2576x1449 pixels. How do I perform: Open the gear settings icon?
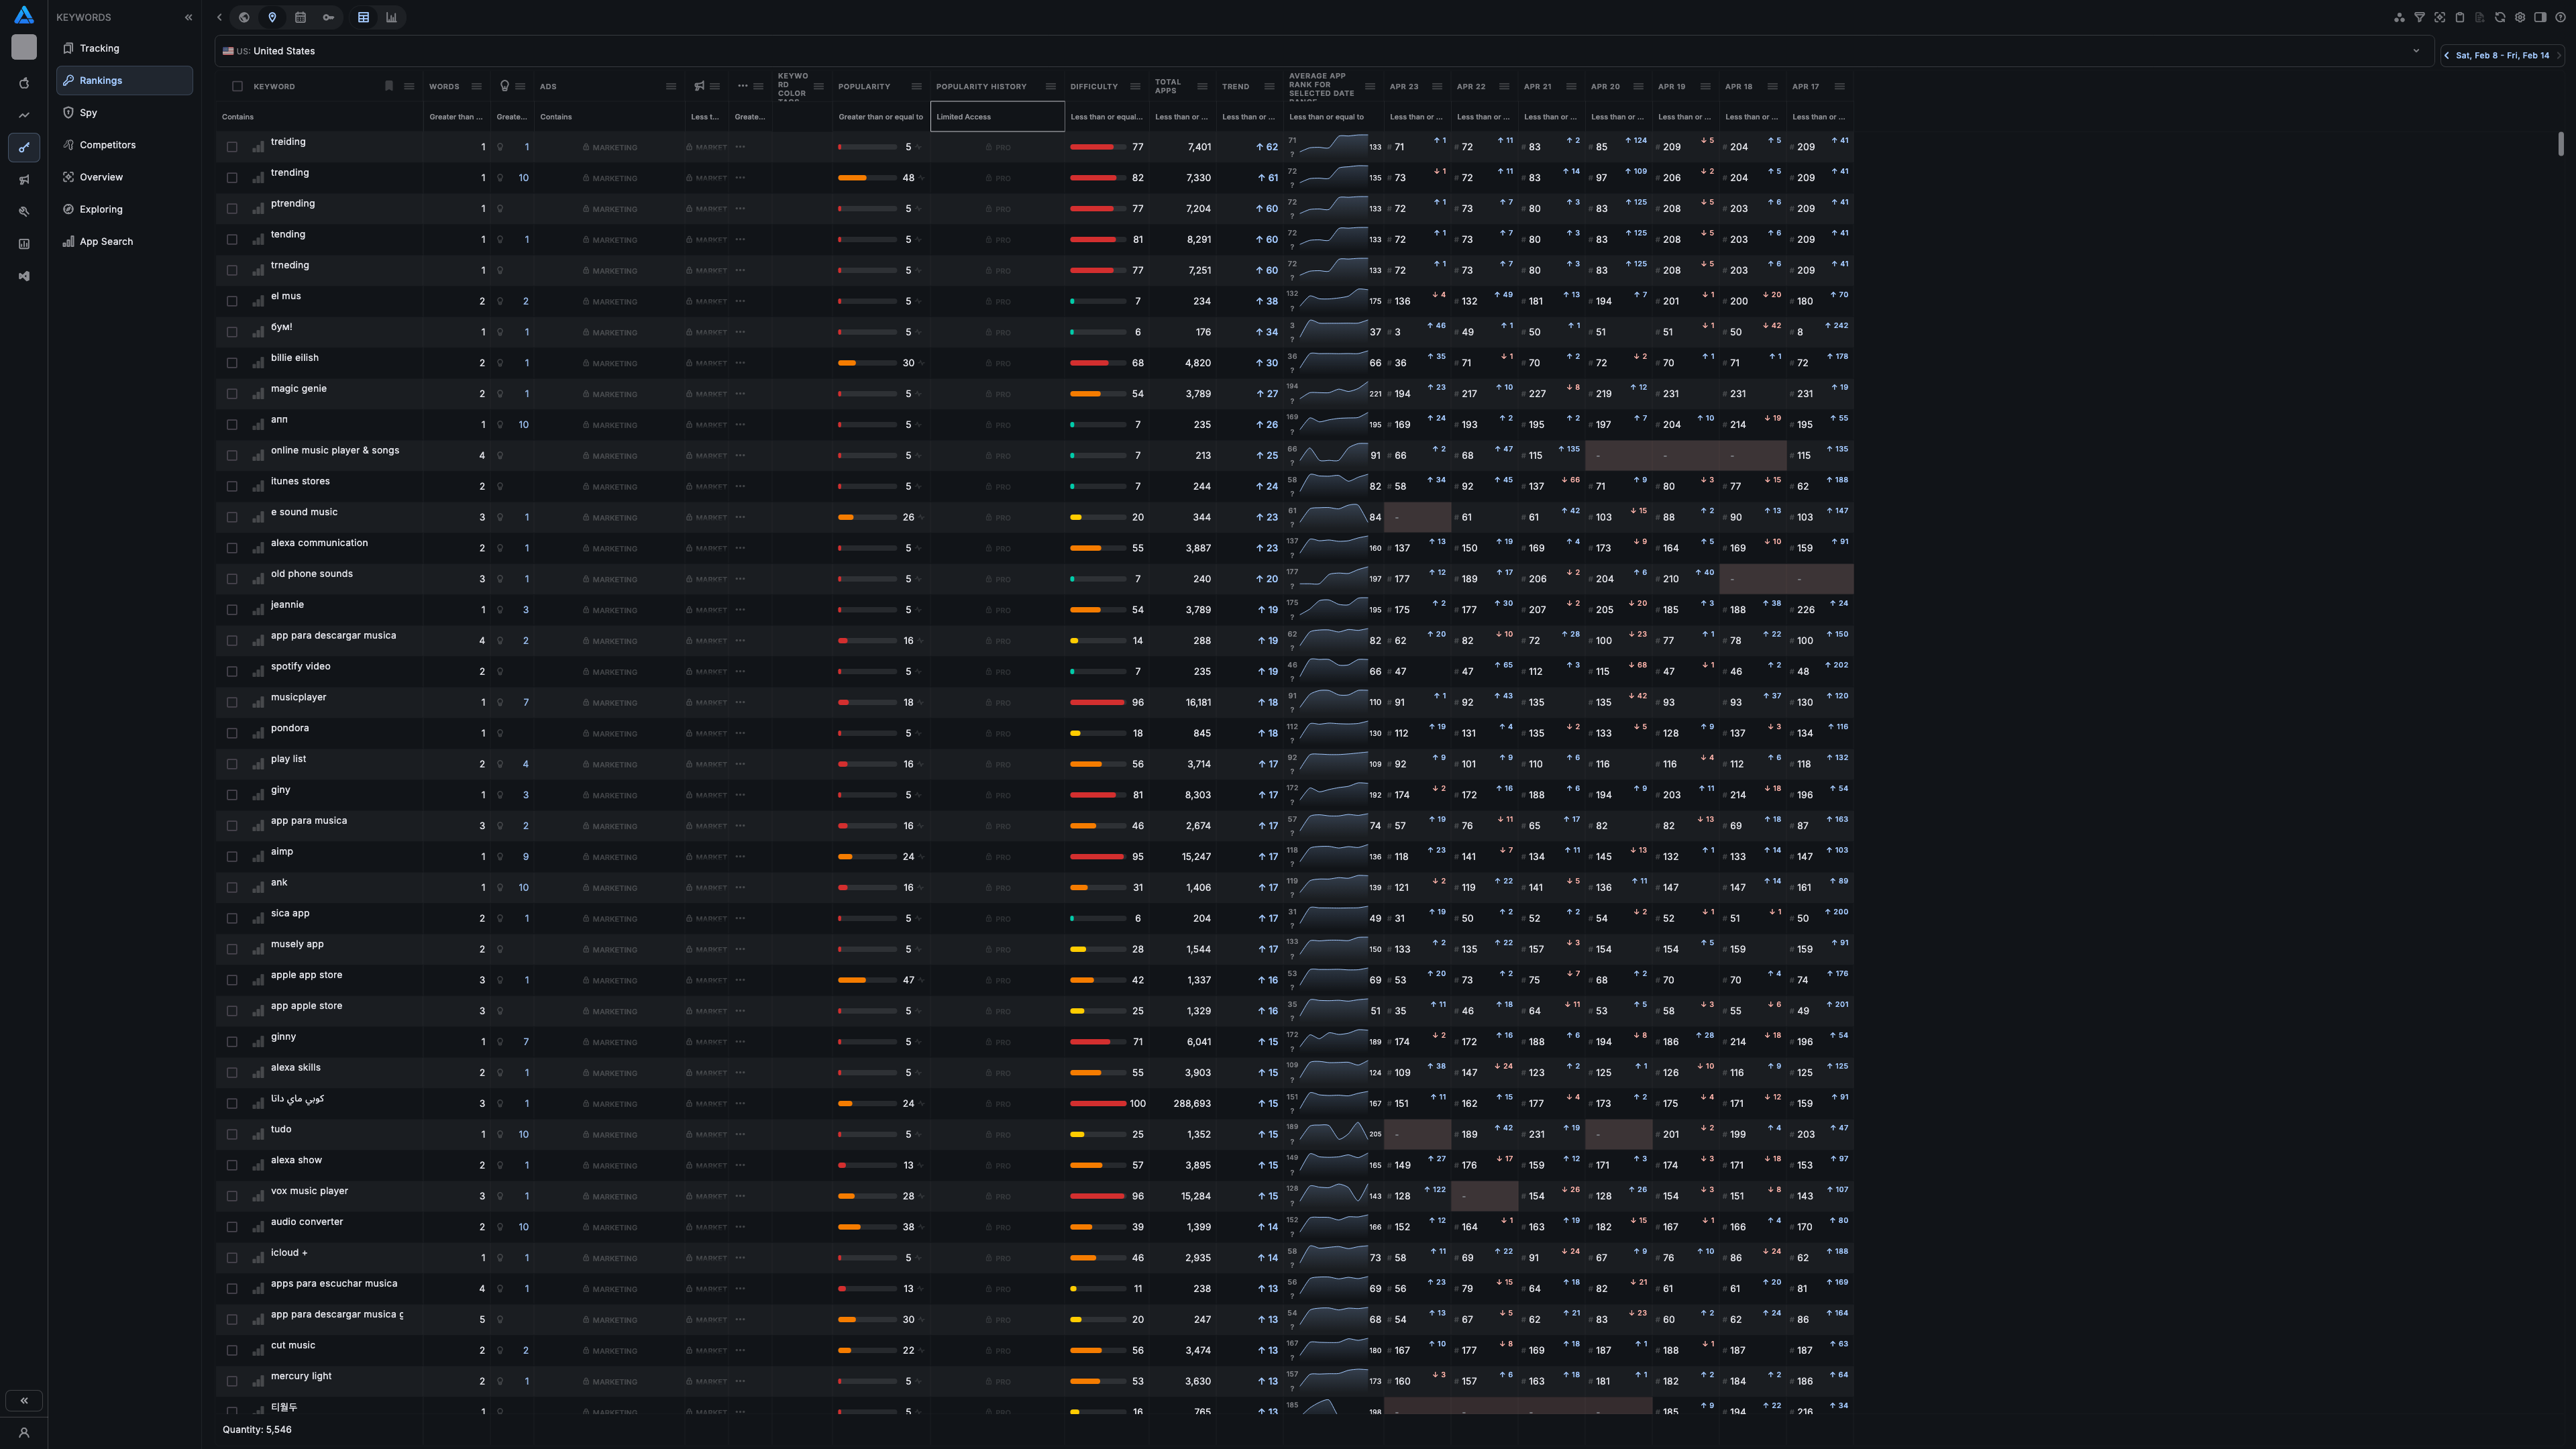2520,17
